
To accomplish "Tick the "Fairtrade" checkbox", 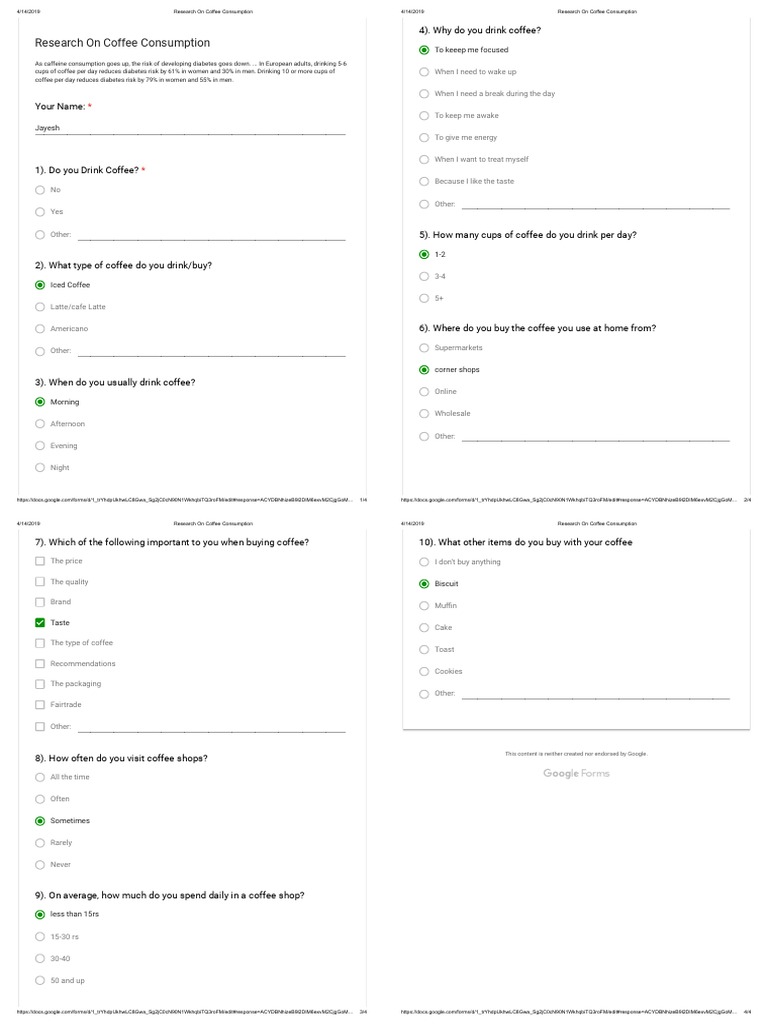I will (40, 705).
